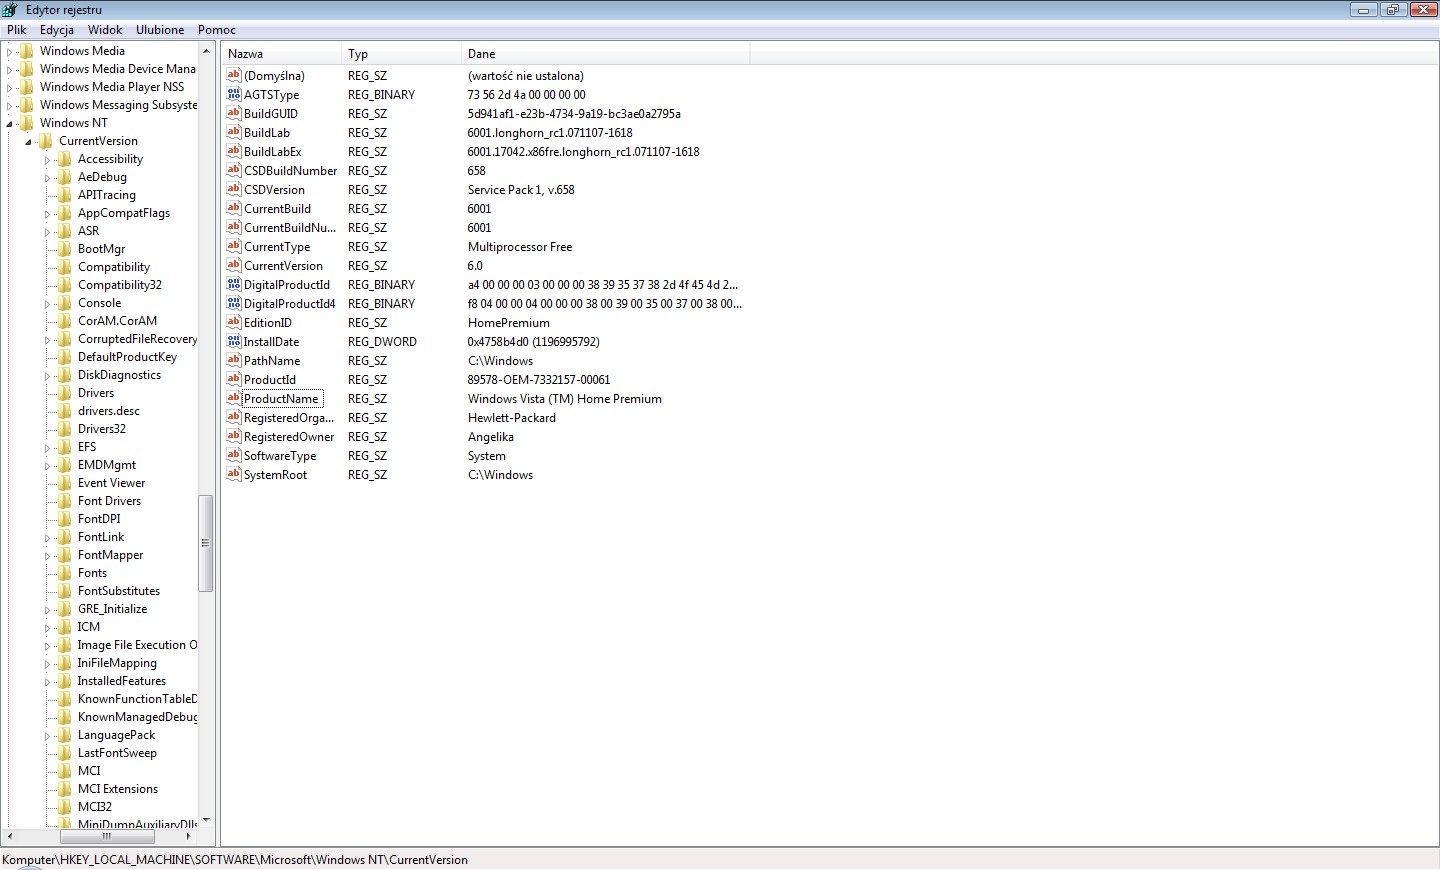Click the ProductName string value icon

pyautogui.click(x=234, y=398)
